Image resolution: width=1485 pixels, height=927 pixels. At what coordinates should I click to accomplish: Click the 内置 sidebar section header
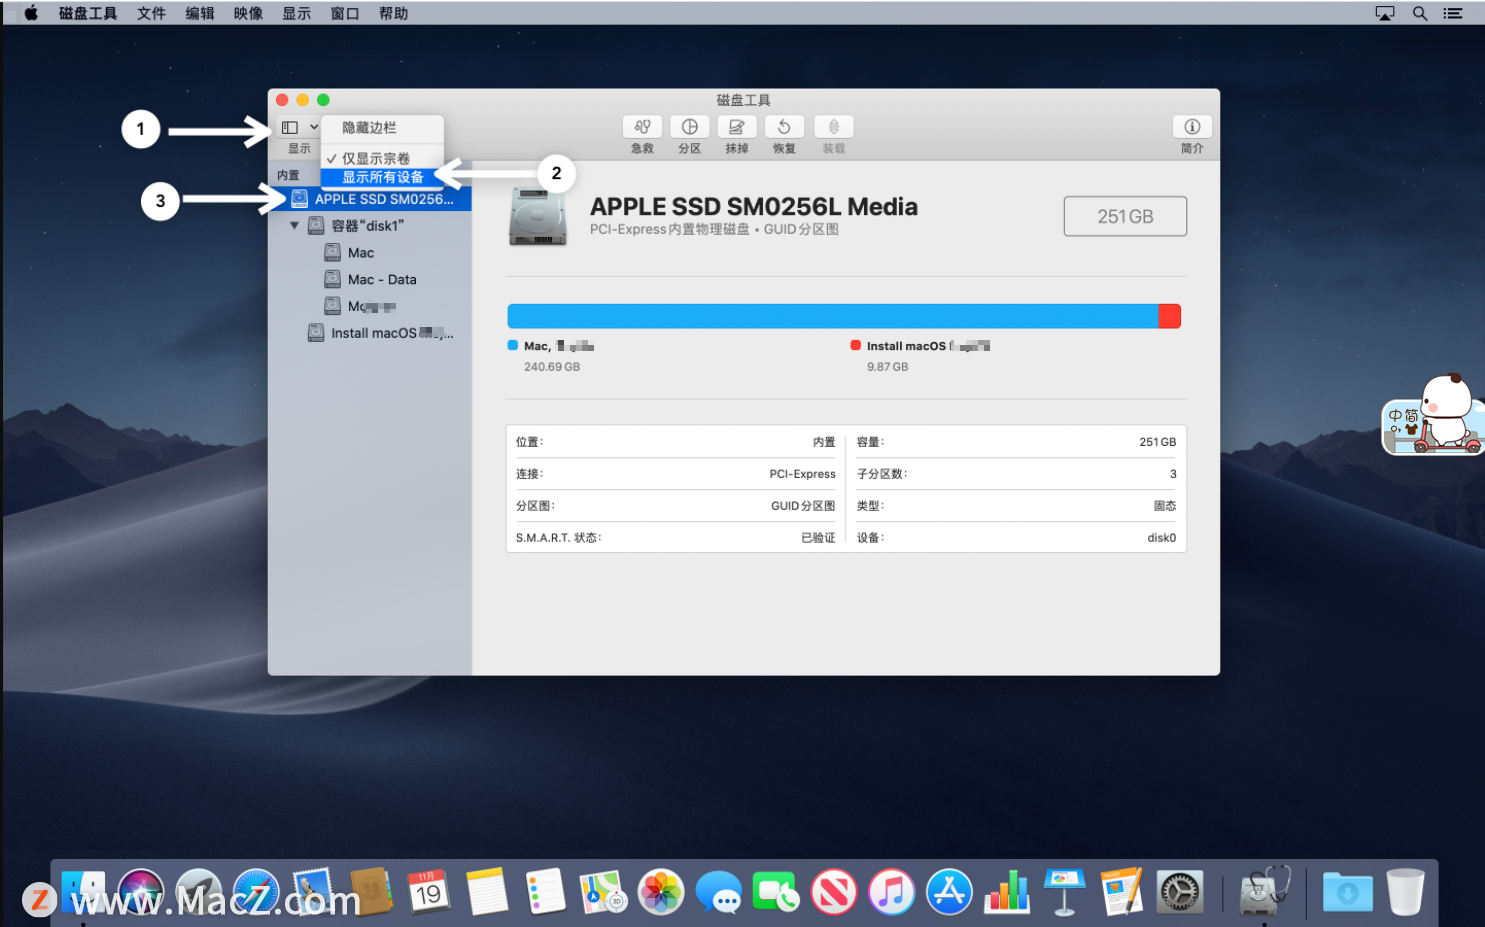click(288, 175)
